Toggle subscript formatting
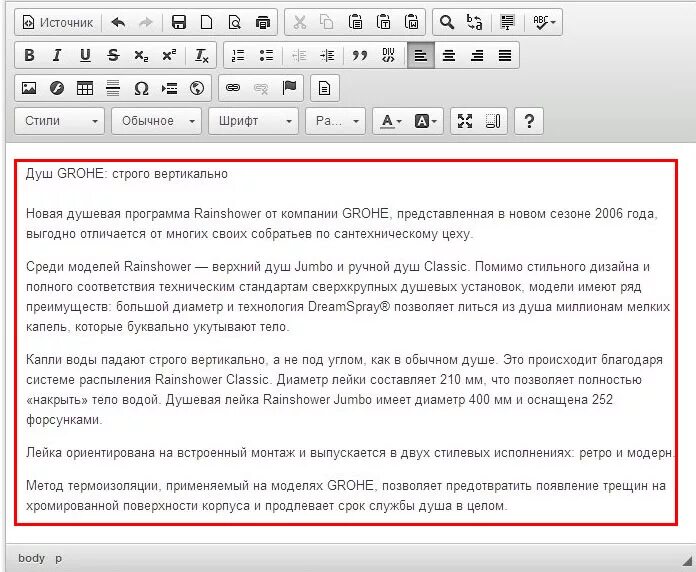Screen dimensions: 696x572 point(141,55)
